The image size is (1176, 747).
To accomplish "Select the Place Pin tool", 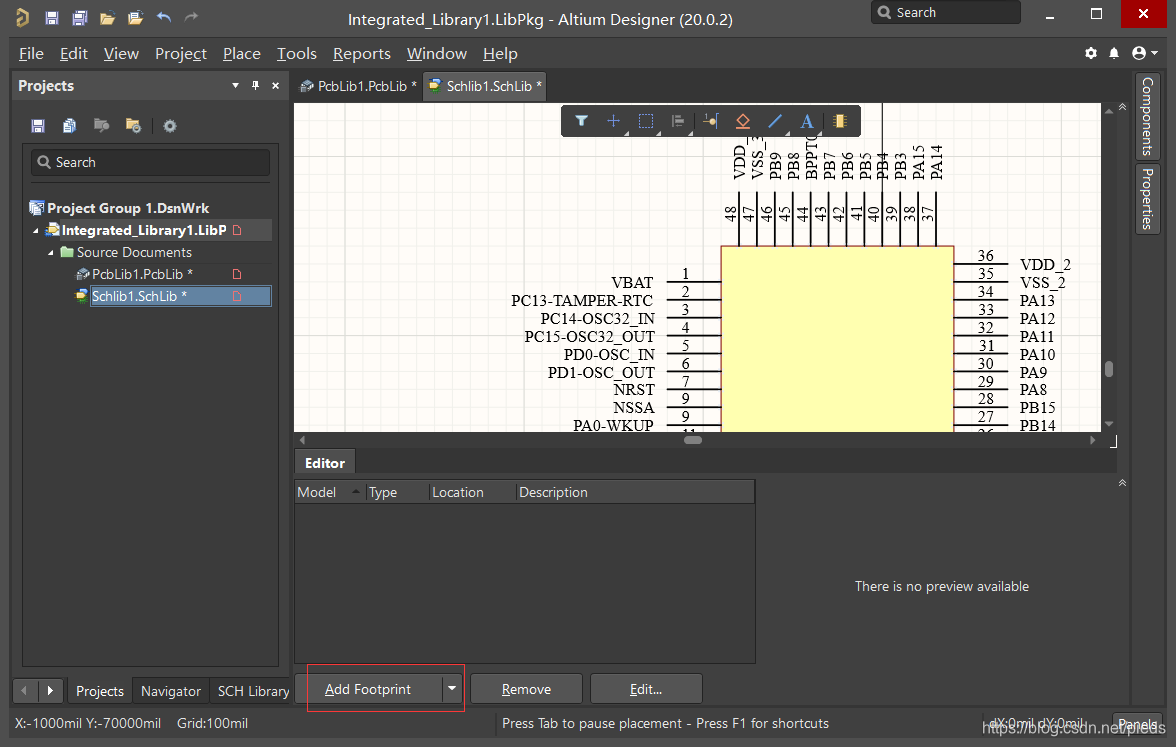I will click(x=710, y=121).
